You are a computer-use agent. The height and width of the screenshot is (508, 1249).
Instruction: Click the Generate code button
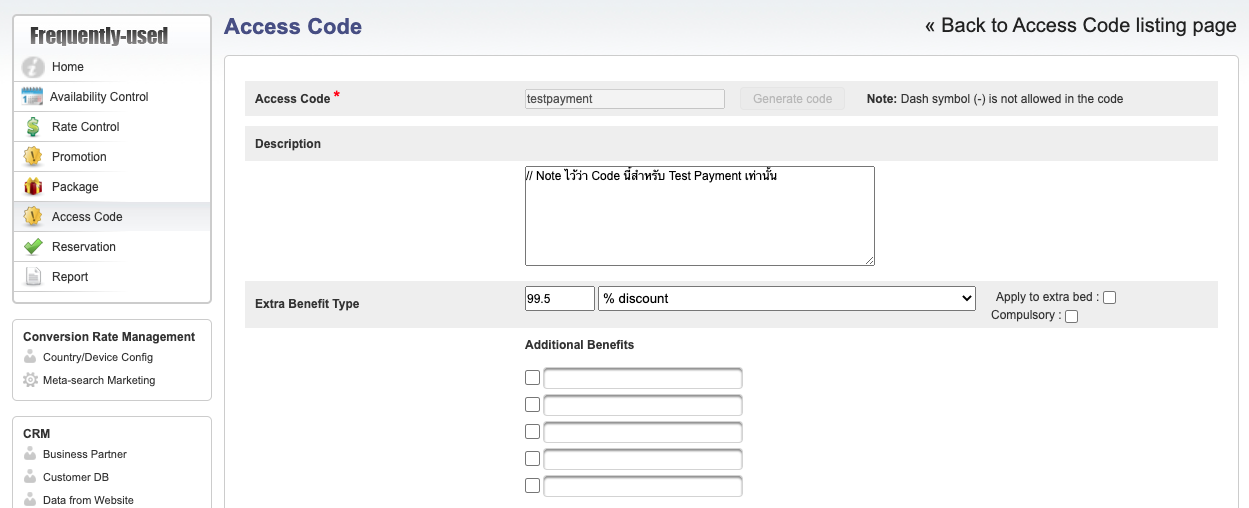click(x=792, y=99)
